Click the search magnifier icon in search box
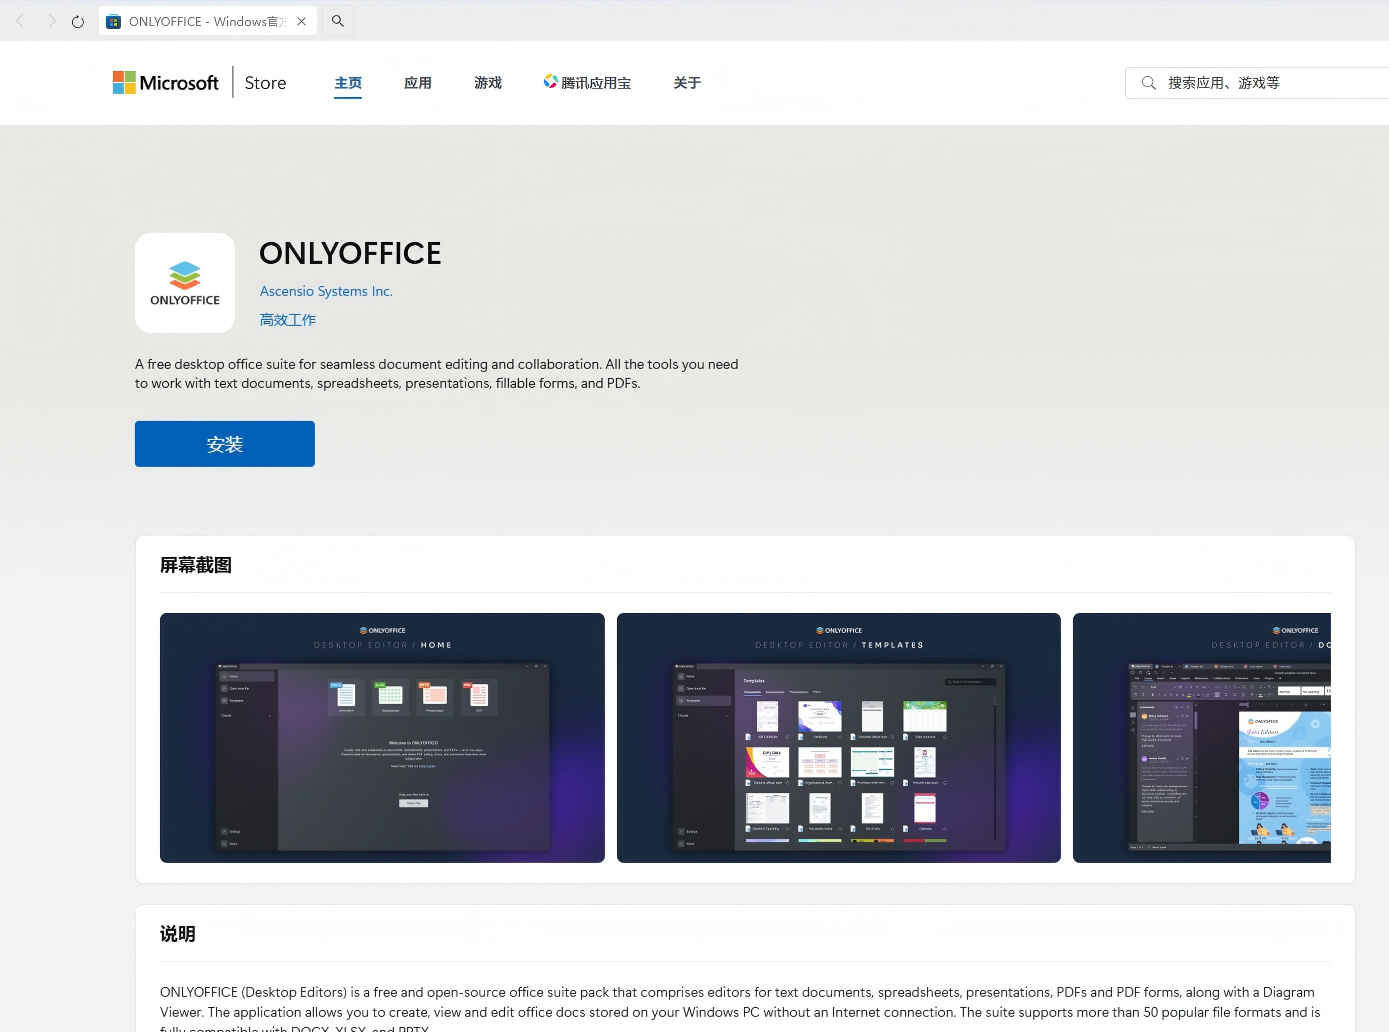Screen dimensions: 1389x1032 1149,83
